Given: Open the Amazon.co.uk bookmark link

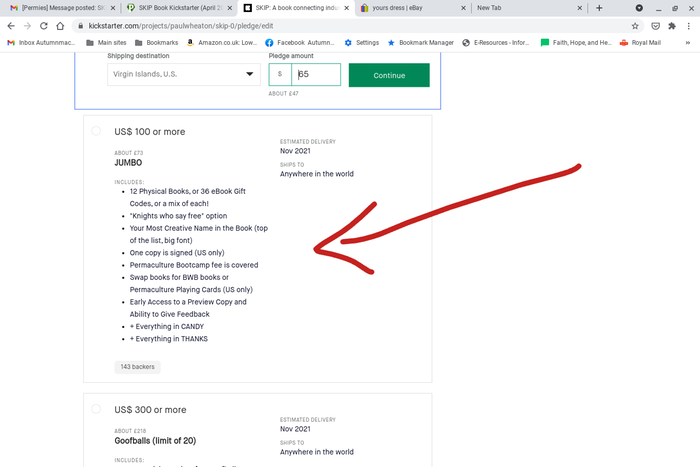Looking at the screenshot, I should coord(222,43).
